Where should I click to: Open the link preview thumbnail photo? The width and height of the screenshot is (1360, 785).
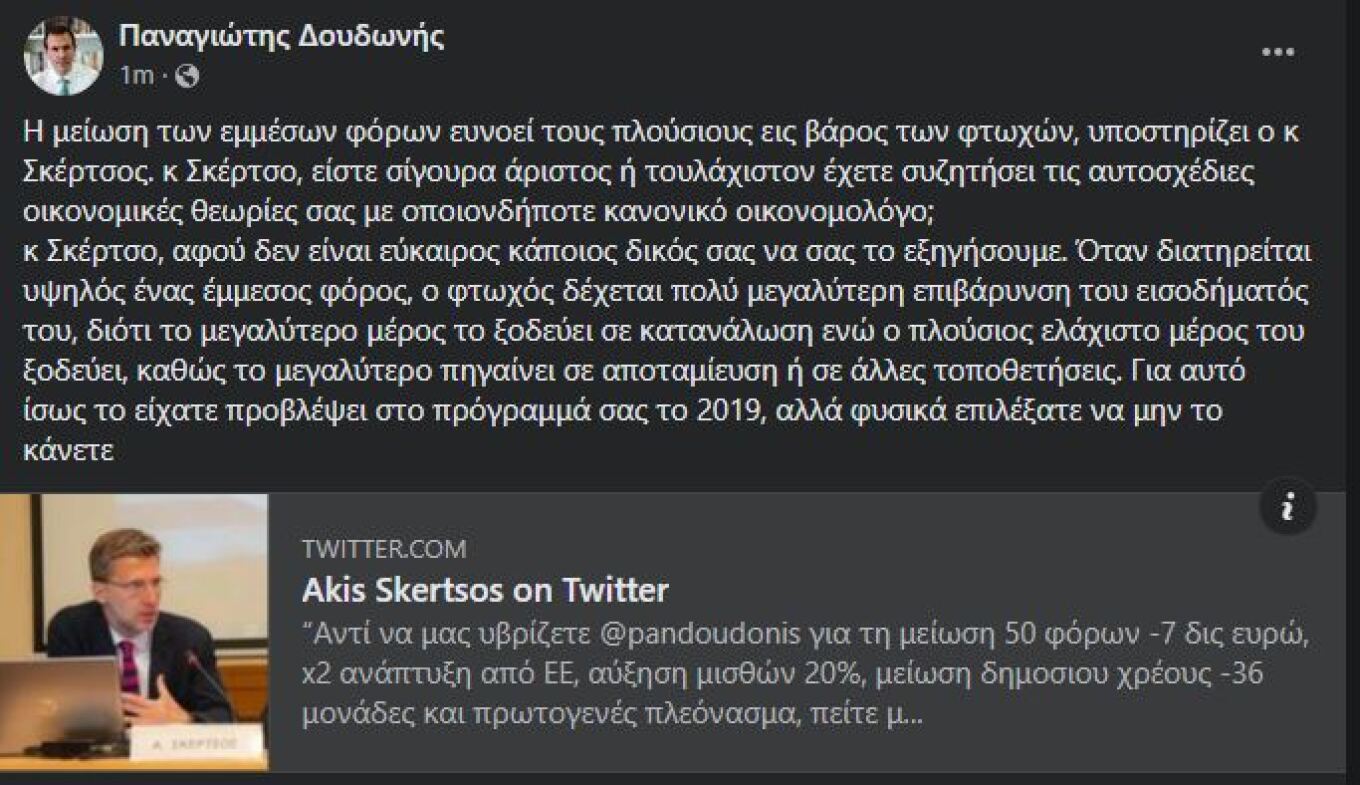(134, 632)
